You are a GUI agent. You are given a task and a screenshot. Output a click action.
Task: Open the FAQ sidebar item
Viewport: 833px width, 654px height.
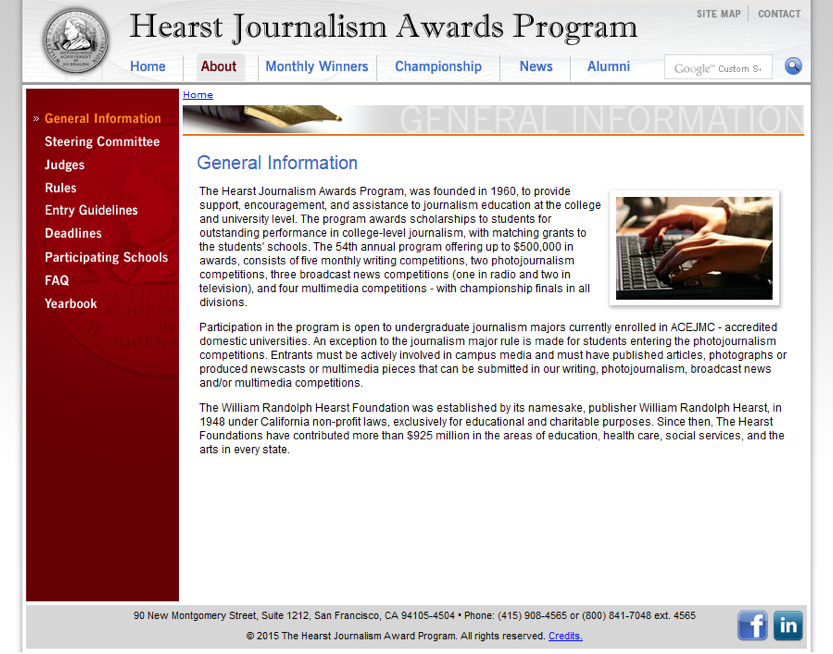(x=57, y=281)
